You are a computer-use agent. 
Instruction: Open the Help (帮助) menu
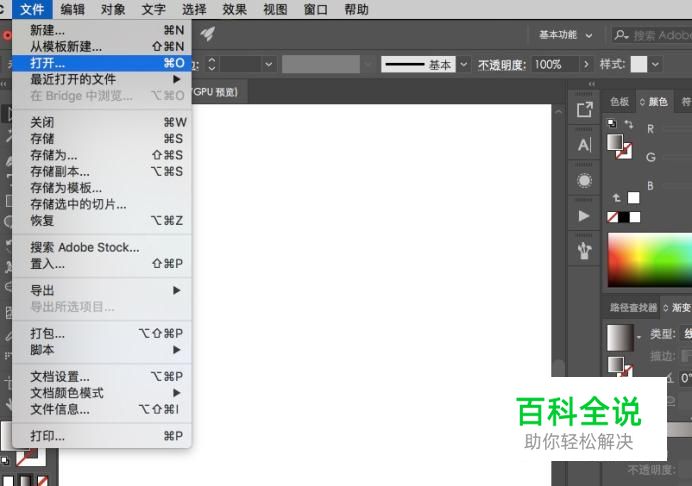tap(357, 9)
